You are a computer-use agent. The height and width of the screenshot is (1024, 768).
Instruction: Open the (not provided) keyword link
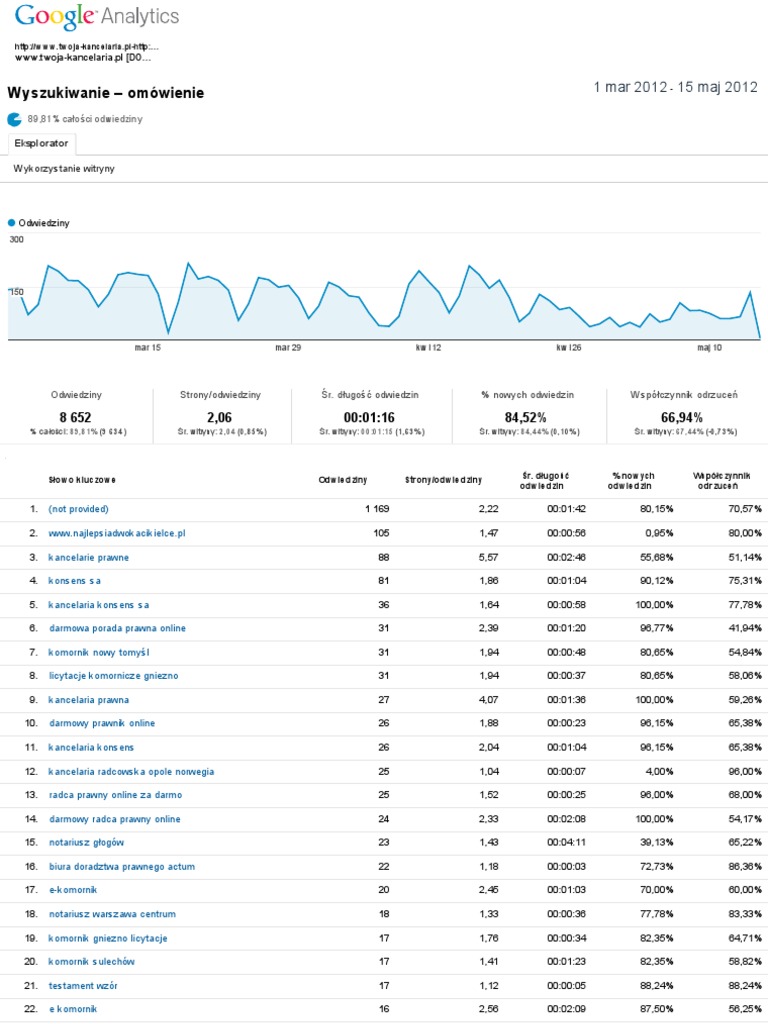click(78, 509)
